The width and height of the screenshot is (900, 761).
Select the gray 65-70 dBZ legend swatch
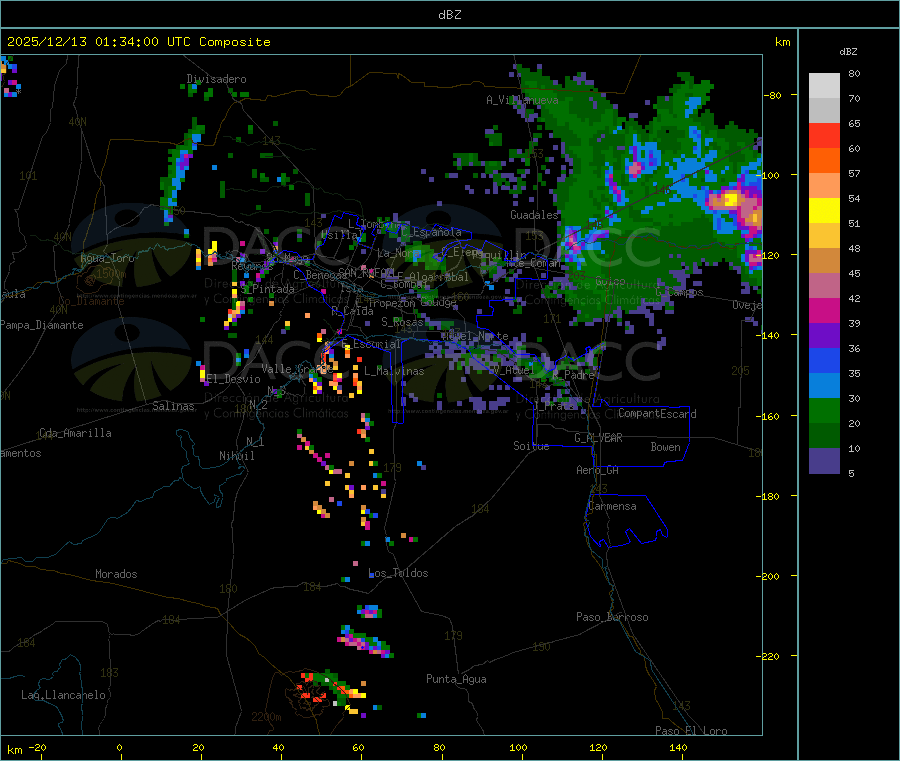point(824,111)
